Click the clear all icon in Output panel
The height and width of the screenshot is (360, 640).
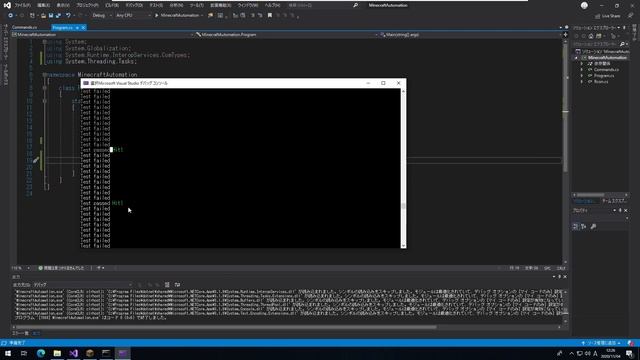(167, 284)
